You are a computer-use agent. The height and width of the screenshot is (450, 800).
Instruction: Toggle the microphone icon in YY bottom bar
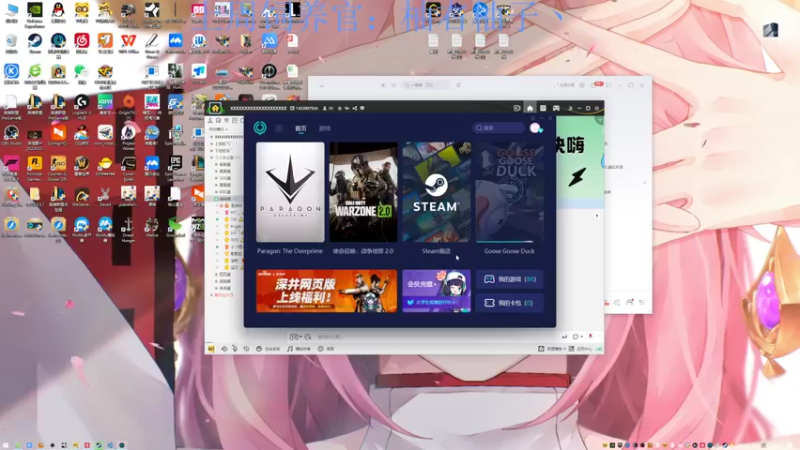(235, 349)
